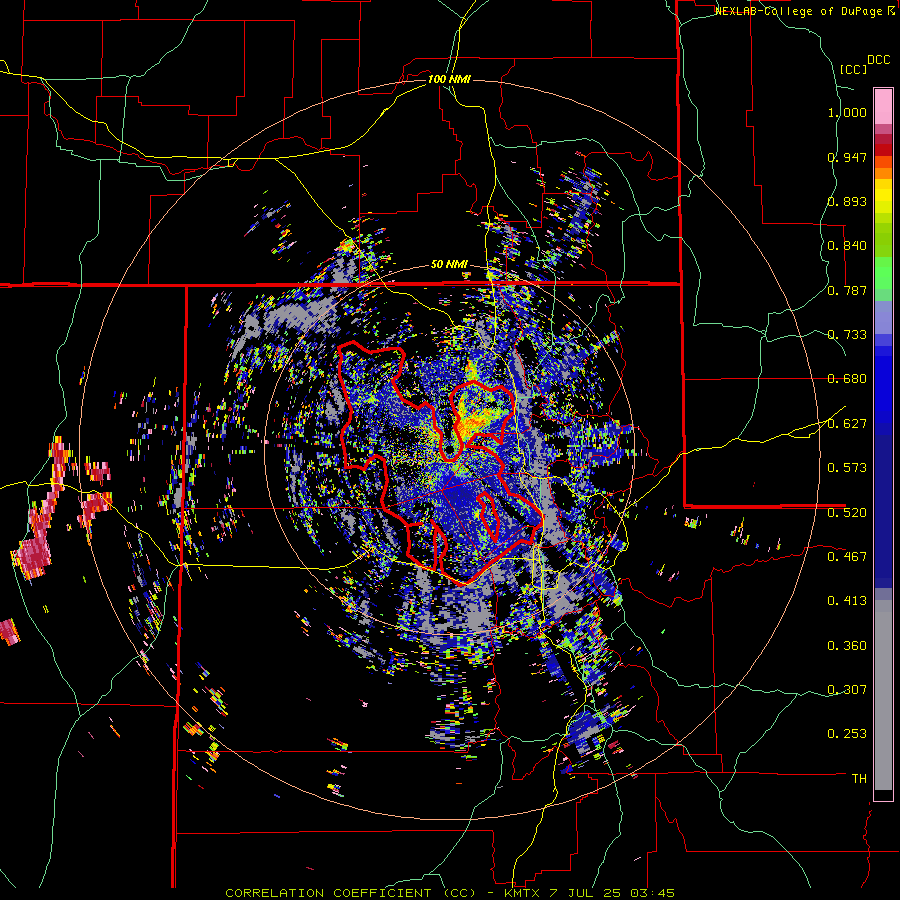Pick the yellow segment of the color bar
The image size is (900, 900).
(883, 197)
